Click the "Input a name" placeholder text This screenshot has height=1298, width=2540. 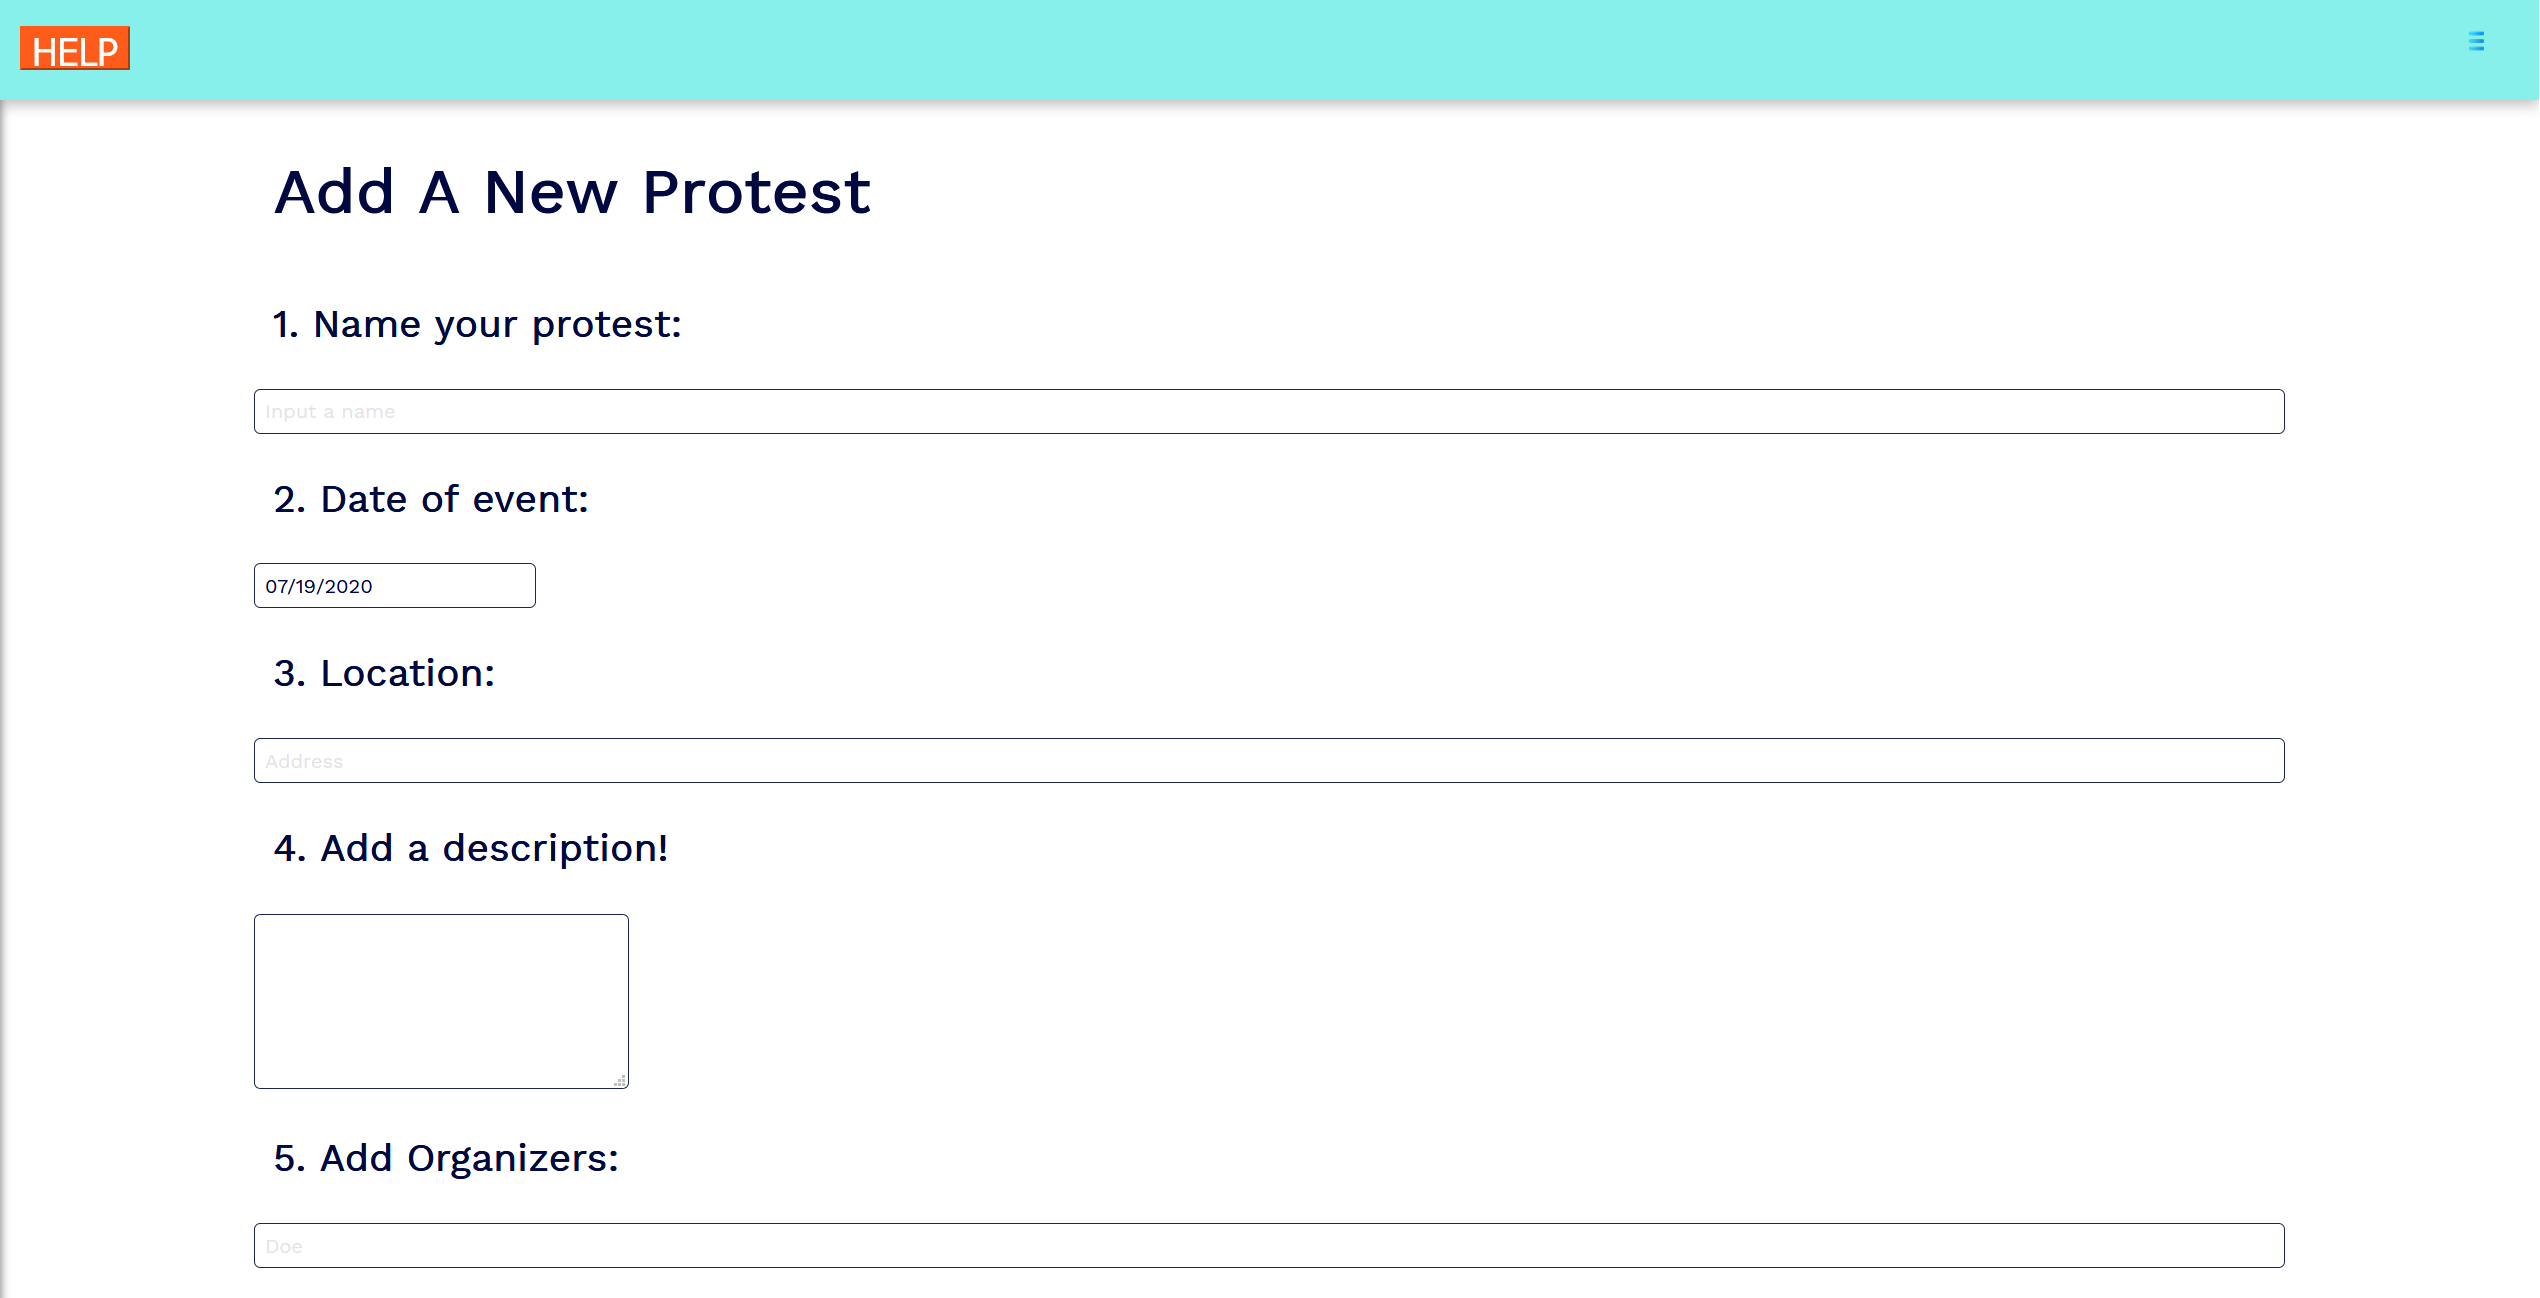[330, 412]
